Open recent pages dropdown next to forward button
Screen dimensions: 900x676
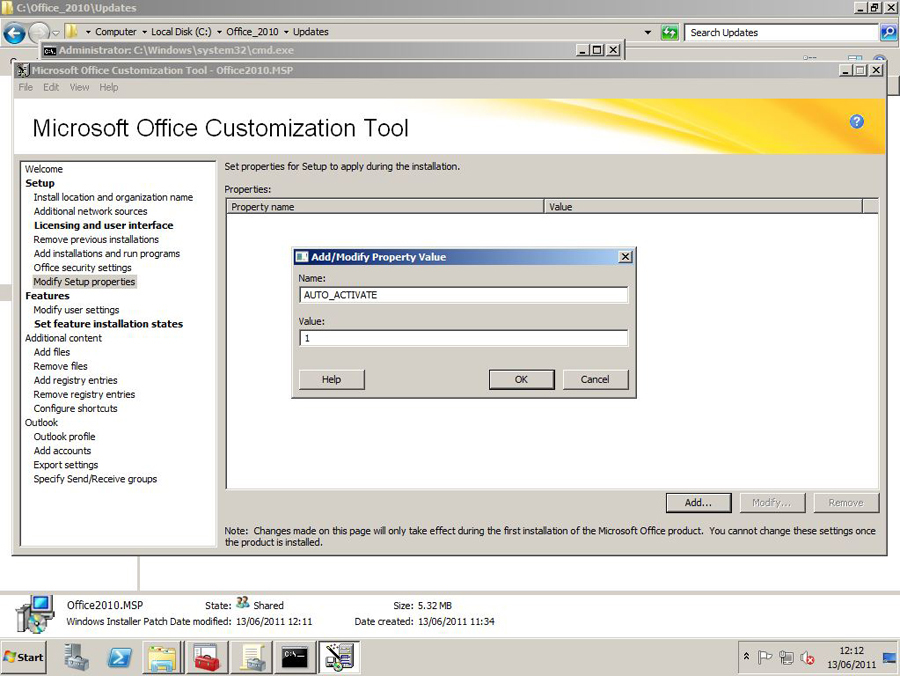click(56, 33)
